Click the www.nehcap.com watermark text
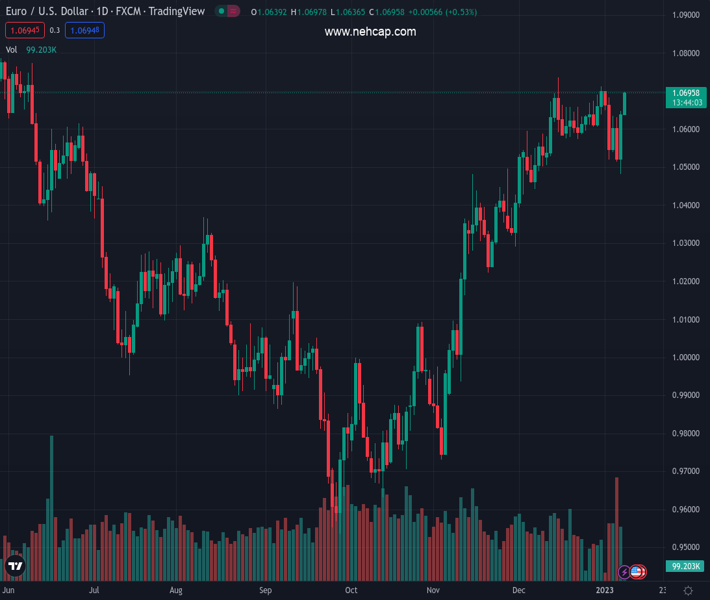The image size is (710, 600). coord(370,32)
